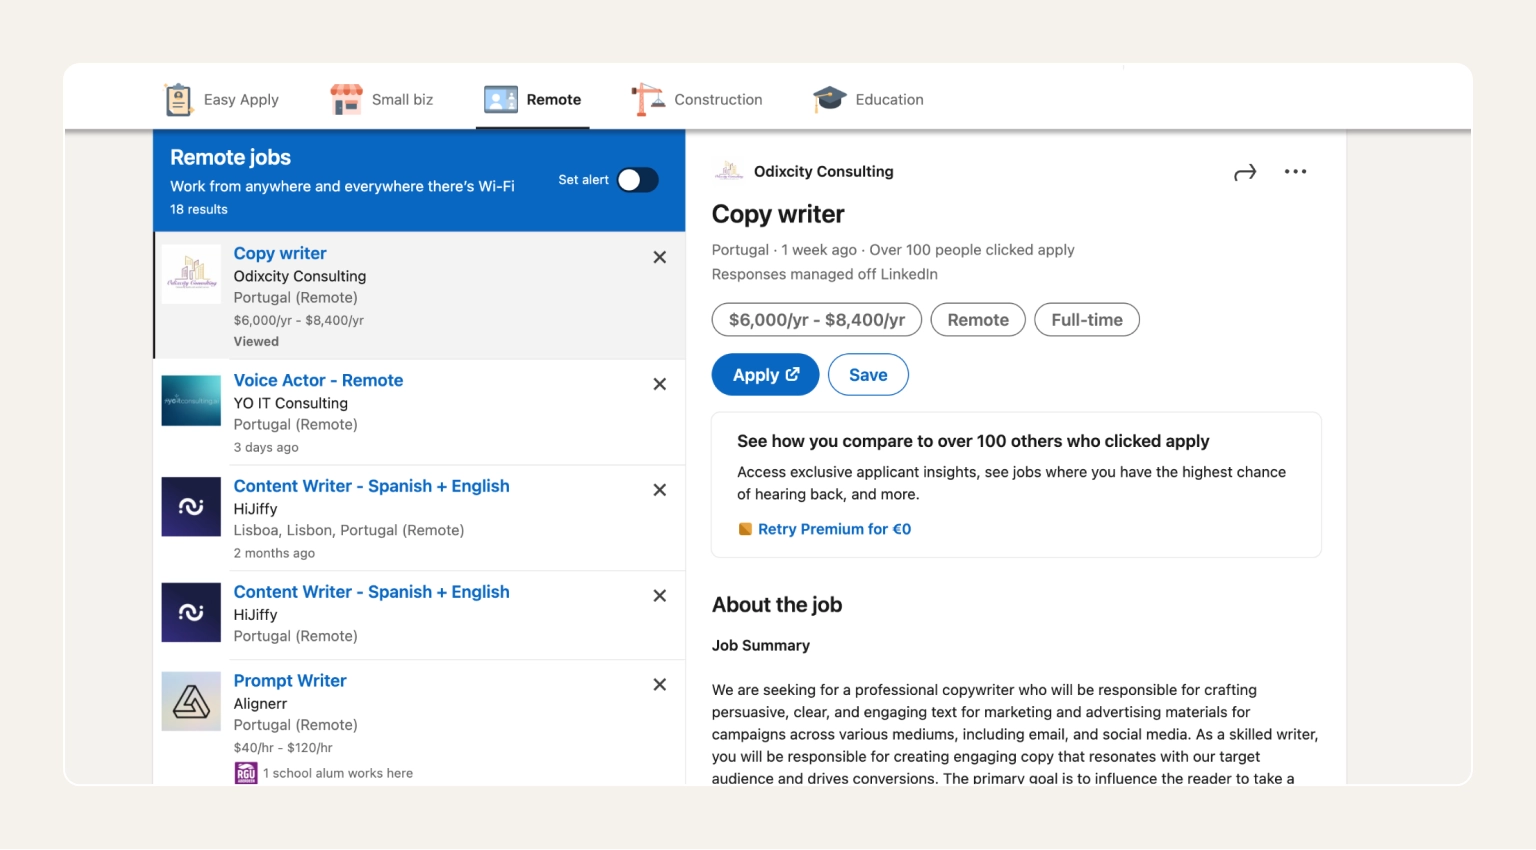
Task: Click '$40/hr - $120/hr' pay text
Action: 283,748
